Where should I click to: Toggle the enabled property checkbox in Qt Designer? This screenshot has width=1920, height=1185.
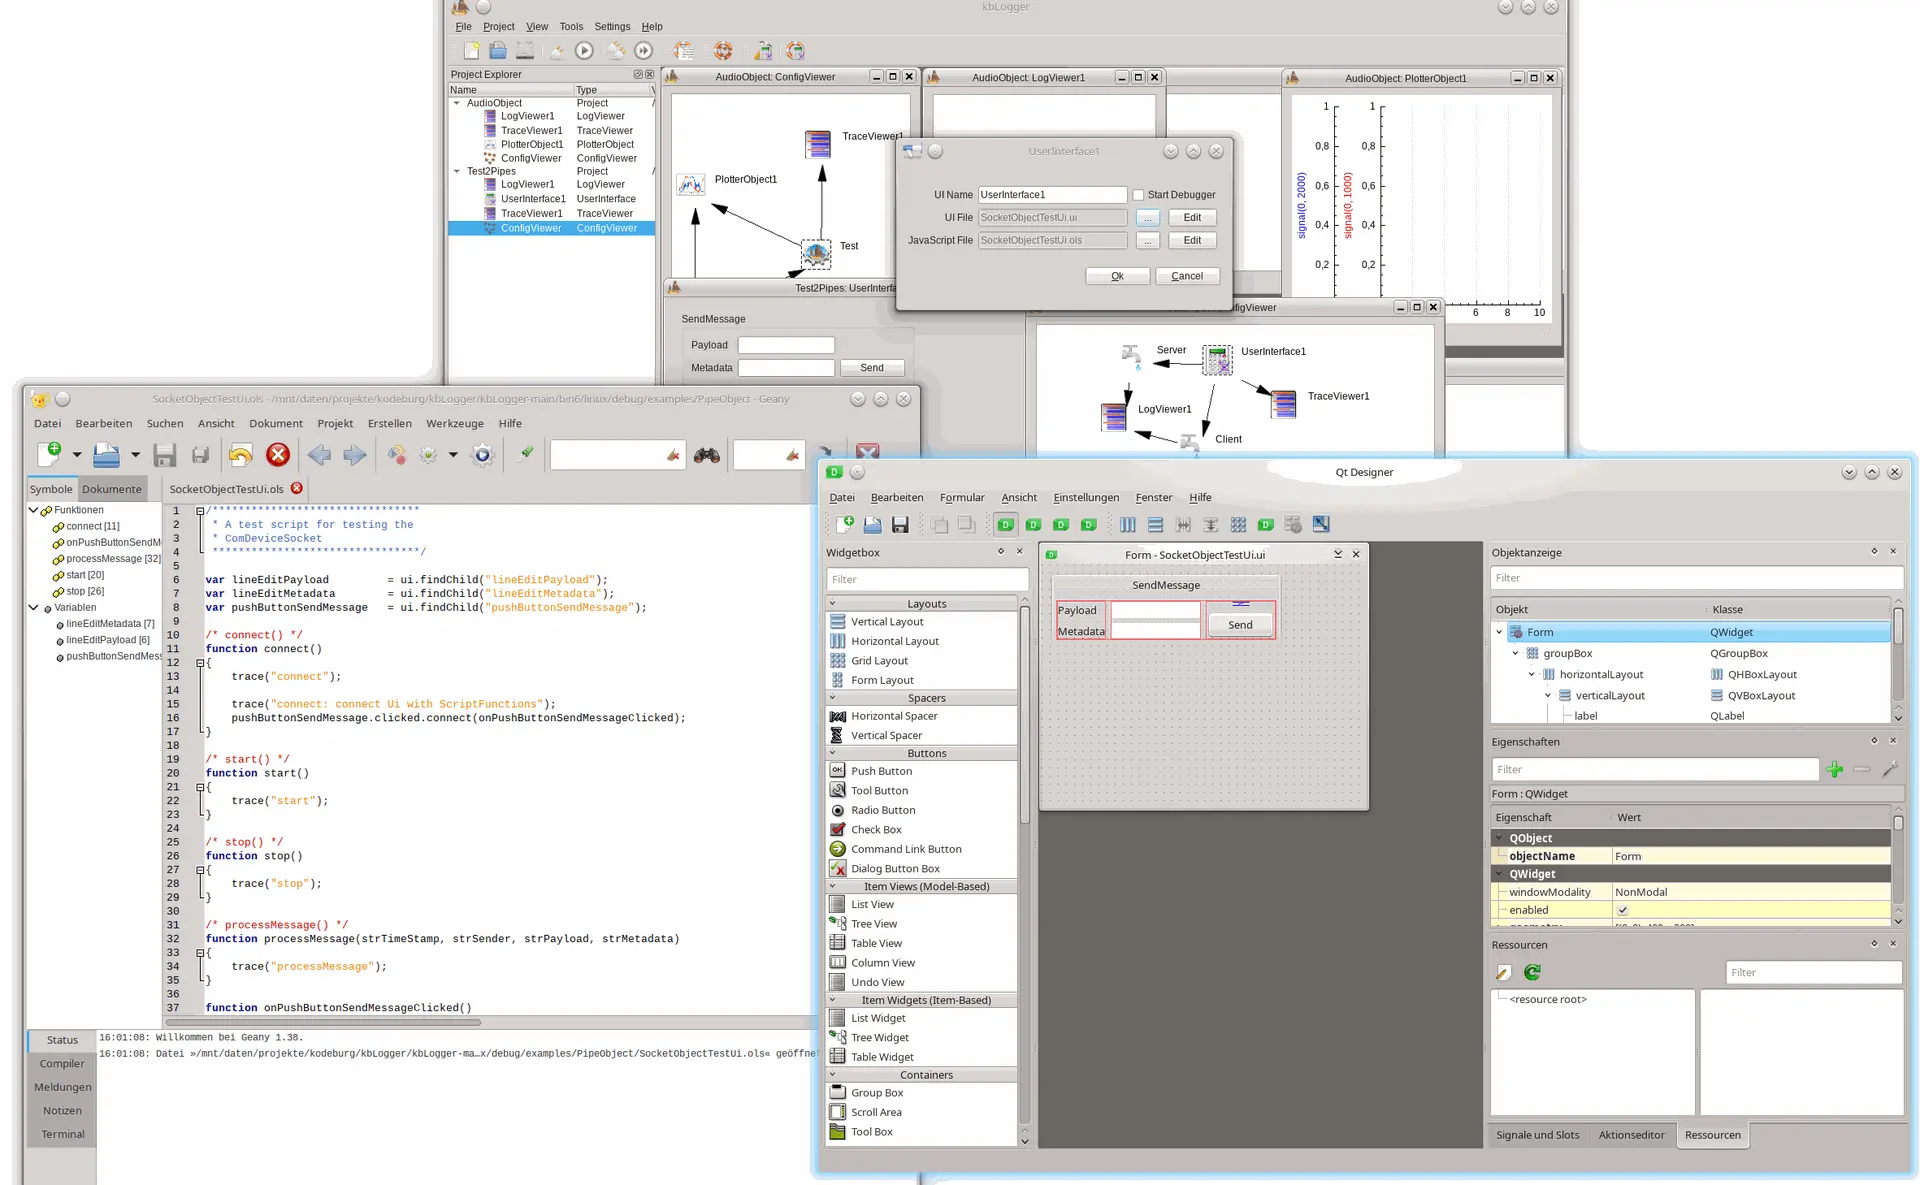click(x=1622, y=910)
